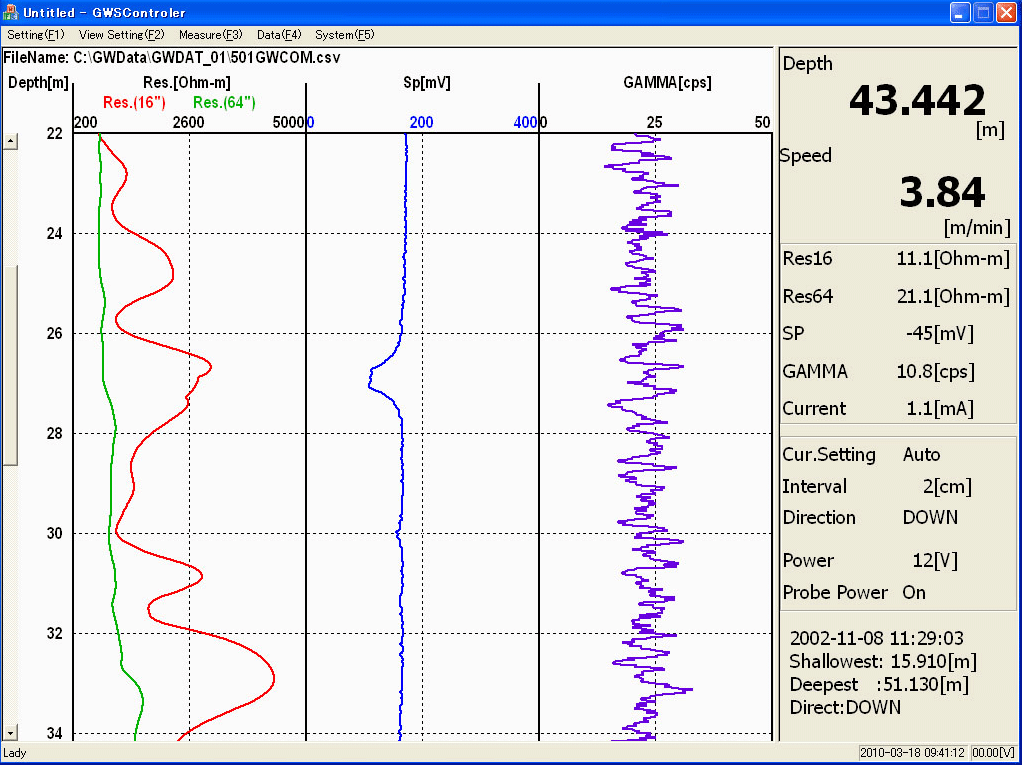Minimize the GWSControler window

pyautogui.click(x=959, y=13)
